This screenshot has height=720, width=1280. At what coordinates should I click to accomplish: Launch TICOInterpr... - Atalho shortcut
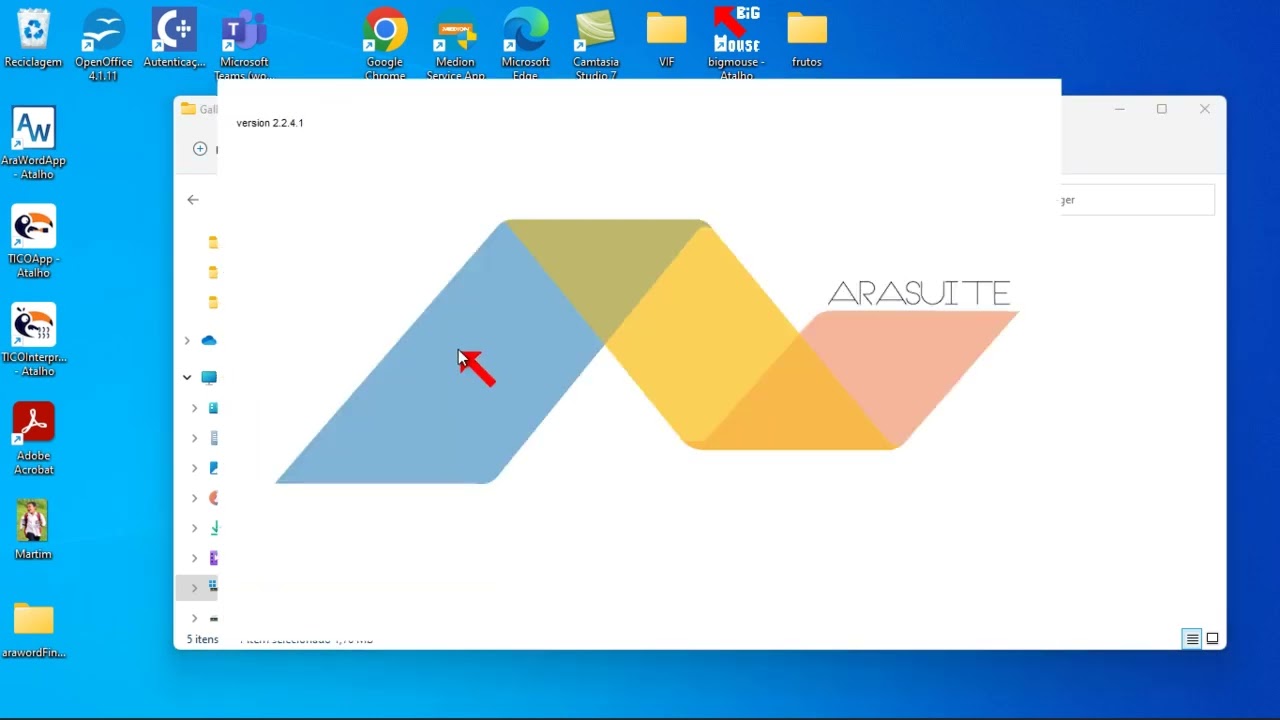click(34, 339)
